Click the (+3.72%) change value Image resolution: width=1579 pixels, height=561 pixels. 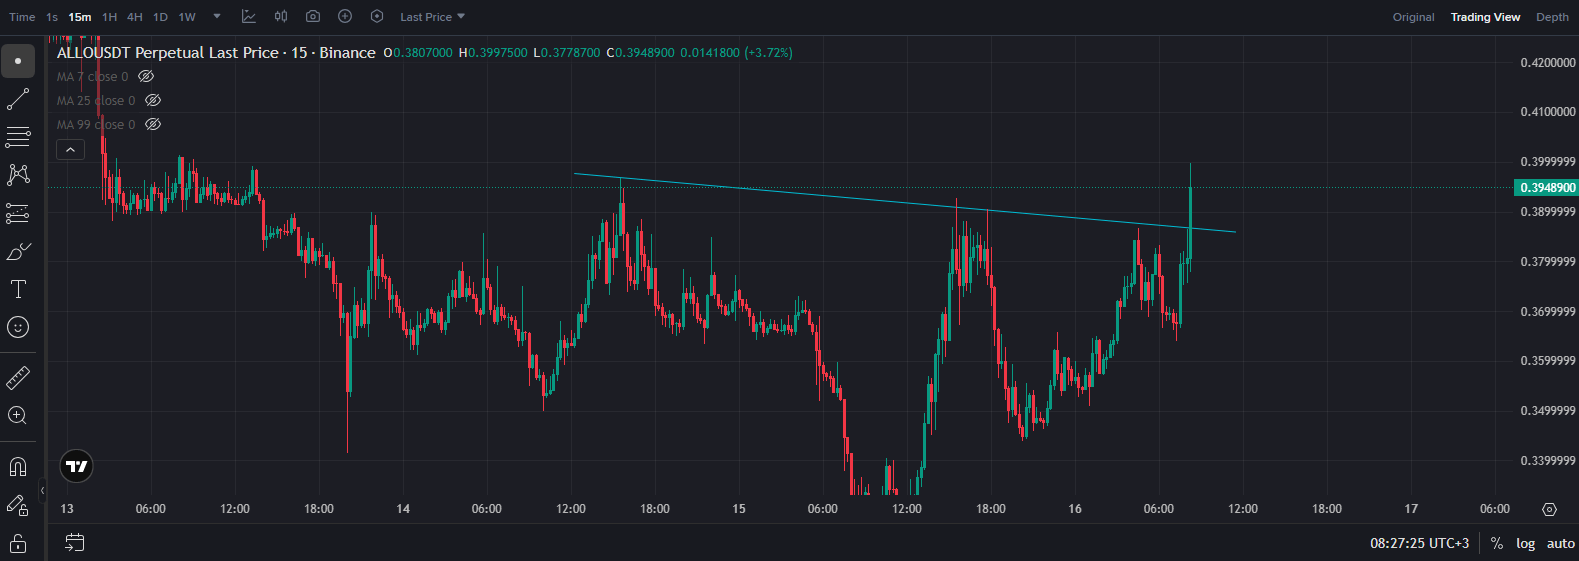point(768,52)
